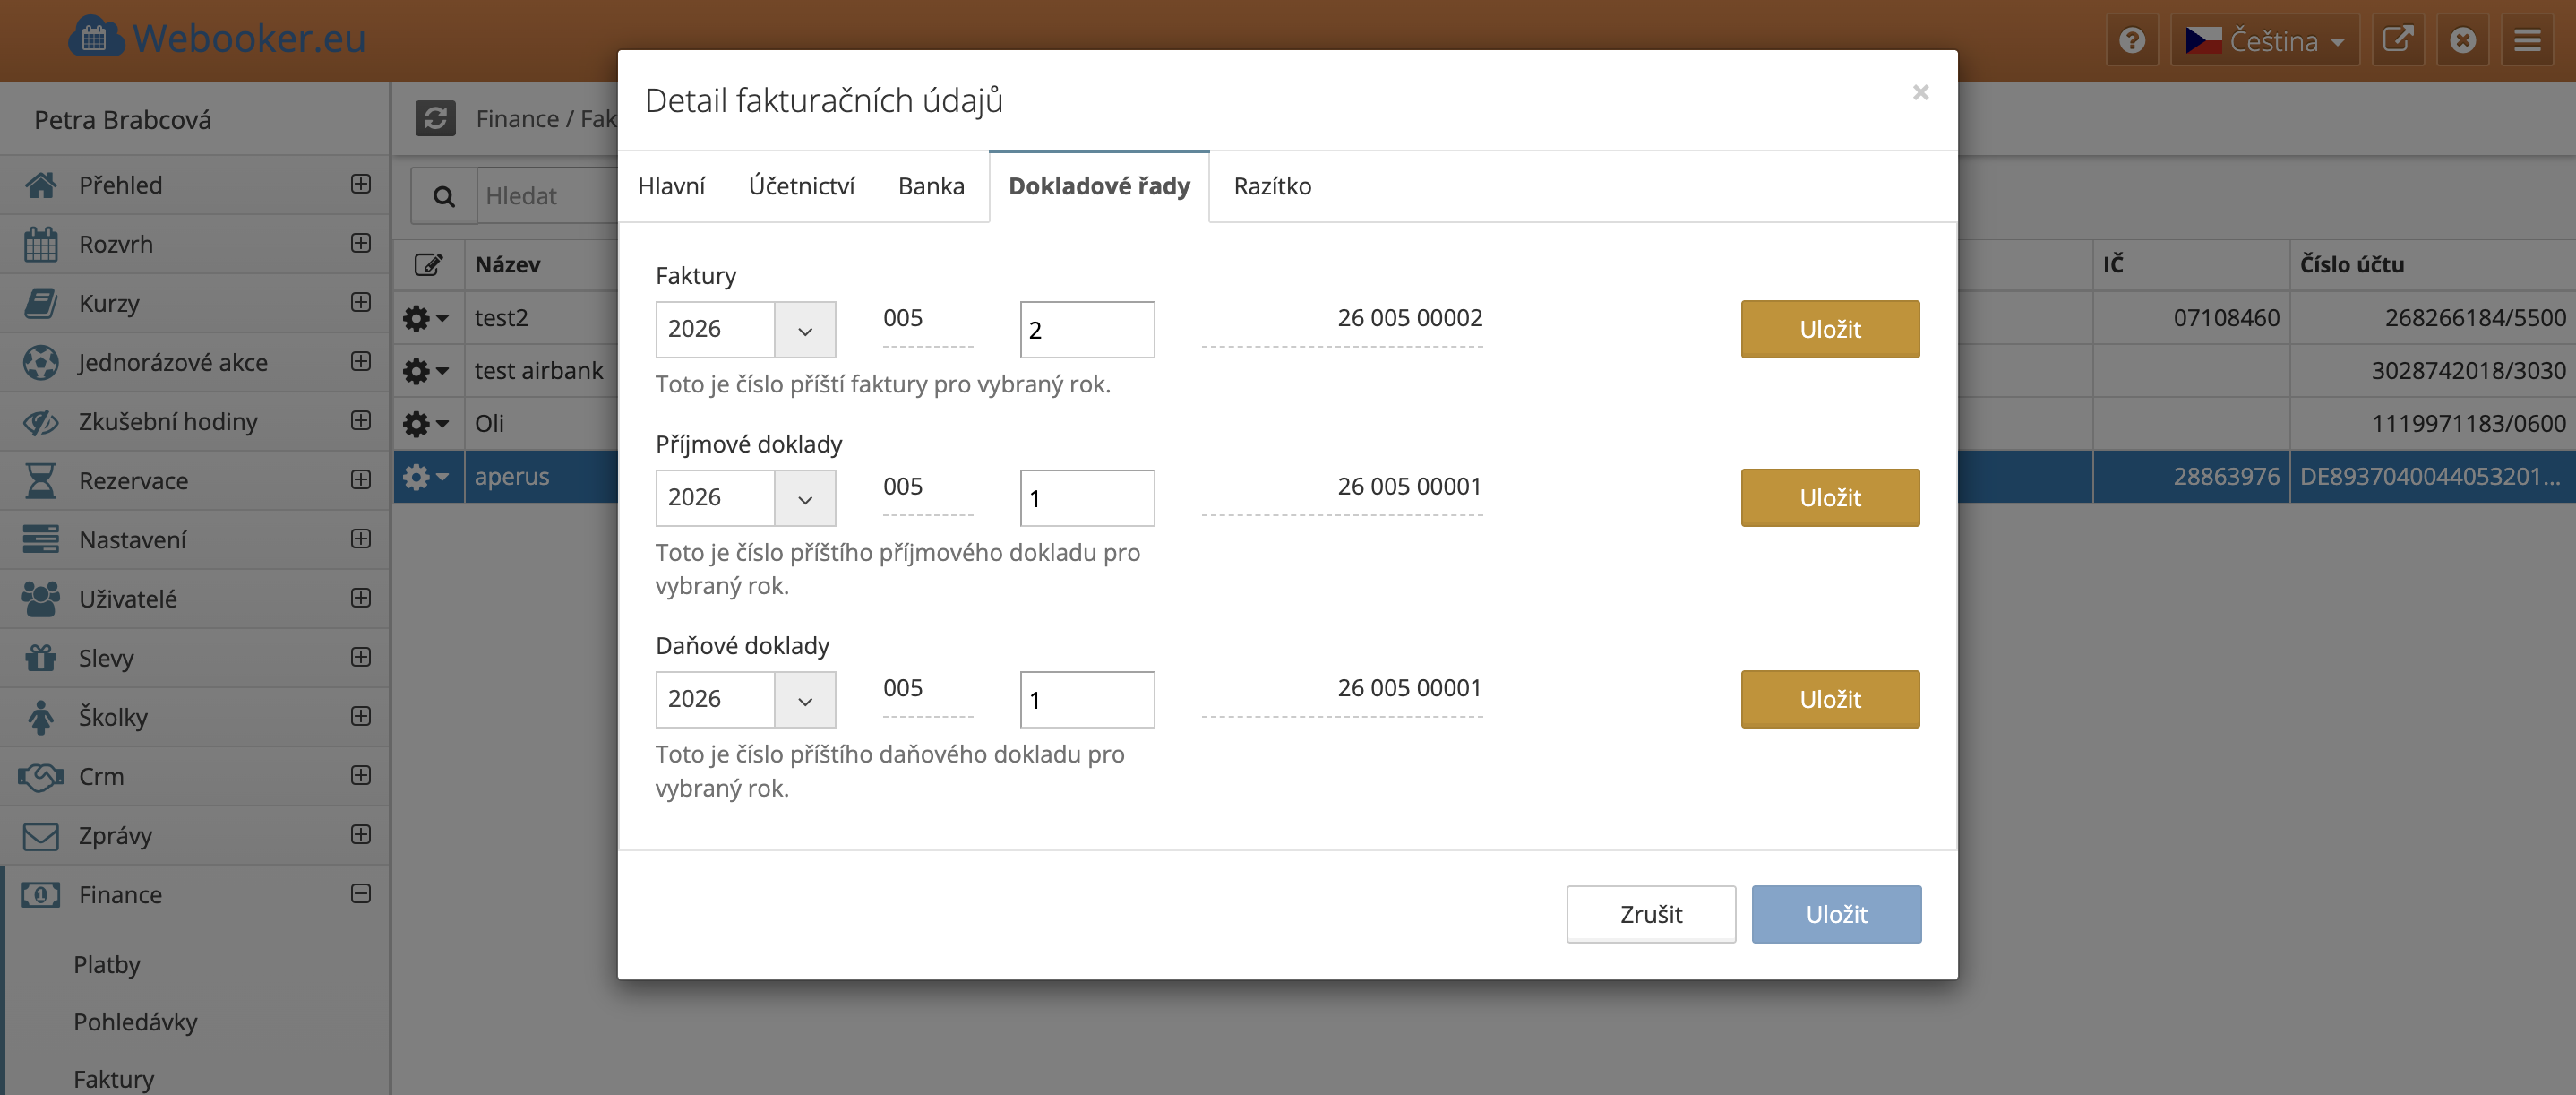The image size is (2576, 1095).
Task: Click the search magnifier icon
Action: (x=444, y=196)
